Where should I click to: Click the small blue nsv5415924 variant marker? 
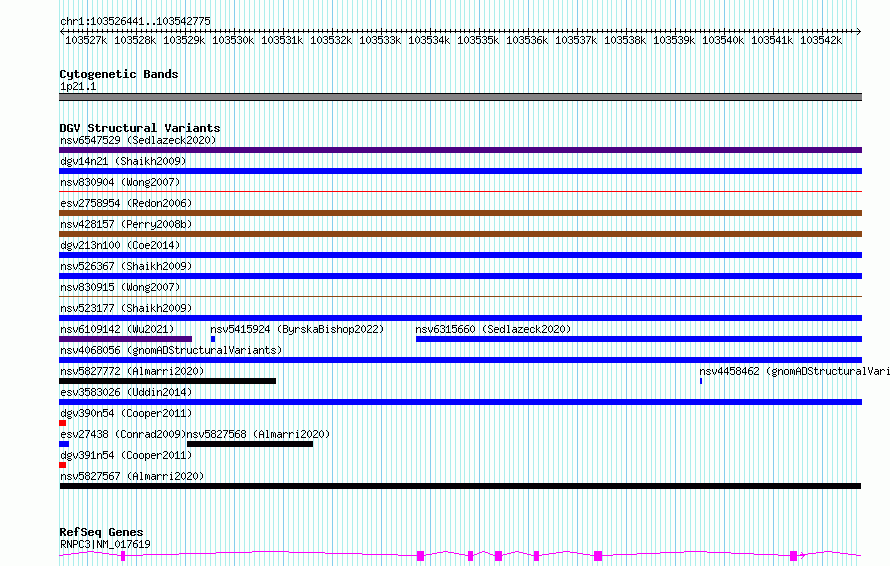pyautogui.click(x=213, y=339)
